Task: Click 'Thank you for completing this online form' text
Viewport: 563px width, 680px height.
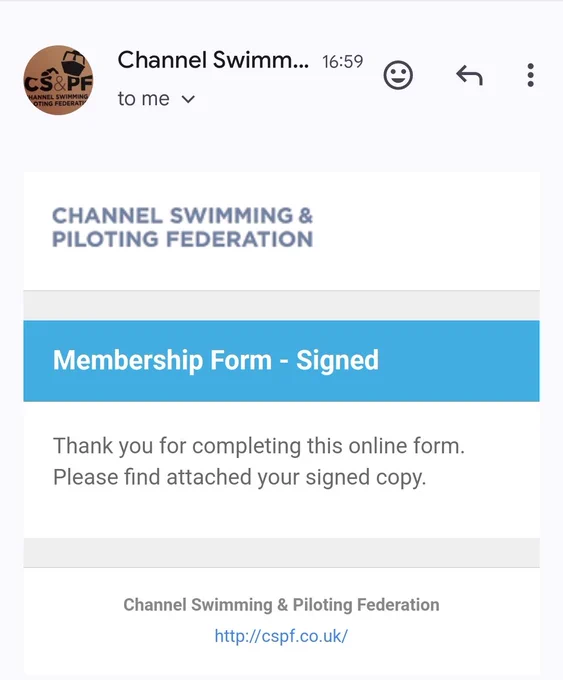Action: click(259, 446)
